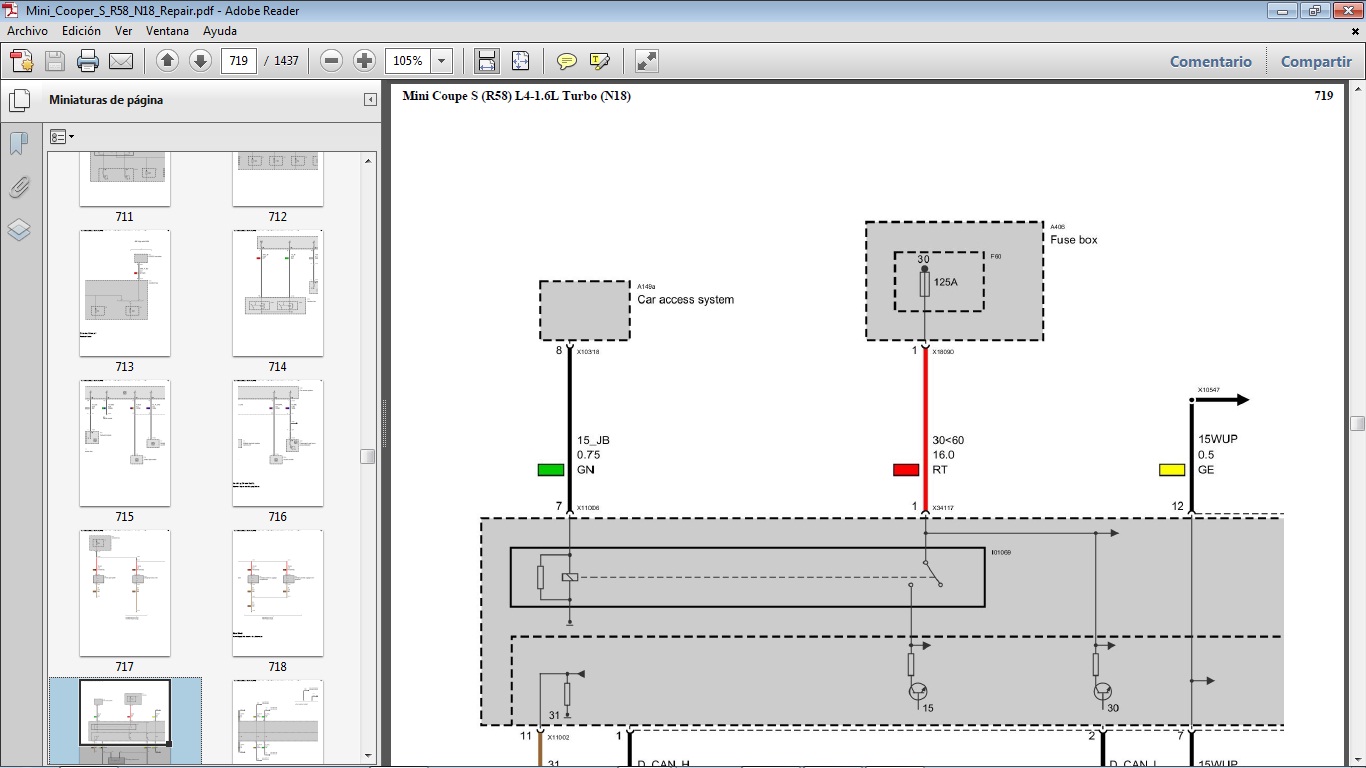
Task: Click the page number field showing 719
Action: pos(238,61)
